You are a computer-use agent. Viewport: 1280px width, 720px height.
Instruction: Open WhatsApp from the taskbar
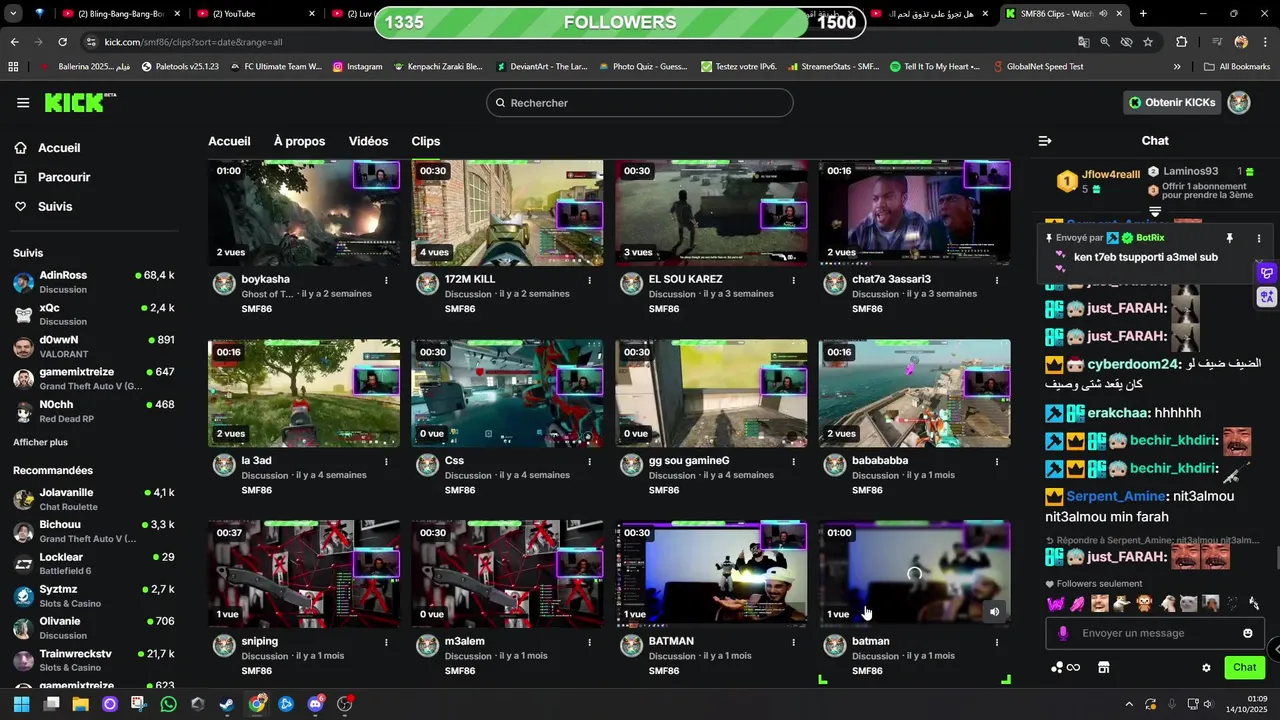tap(168, 704)
